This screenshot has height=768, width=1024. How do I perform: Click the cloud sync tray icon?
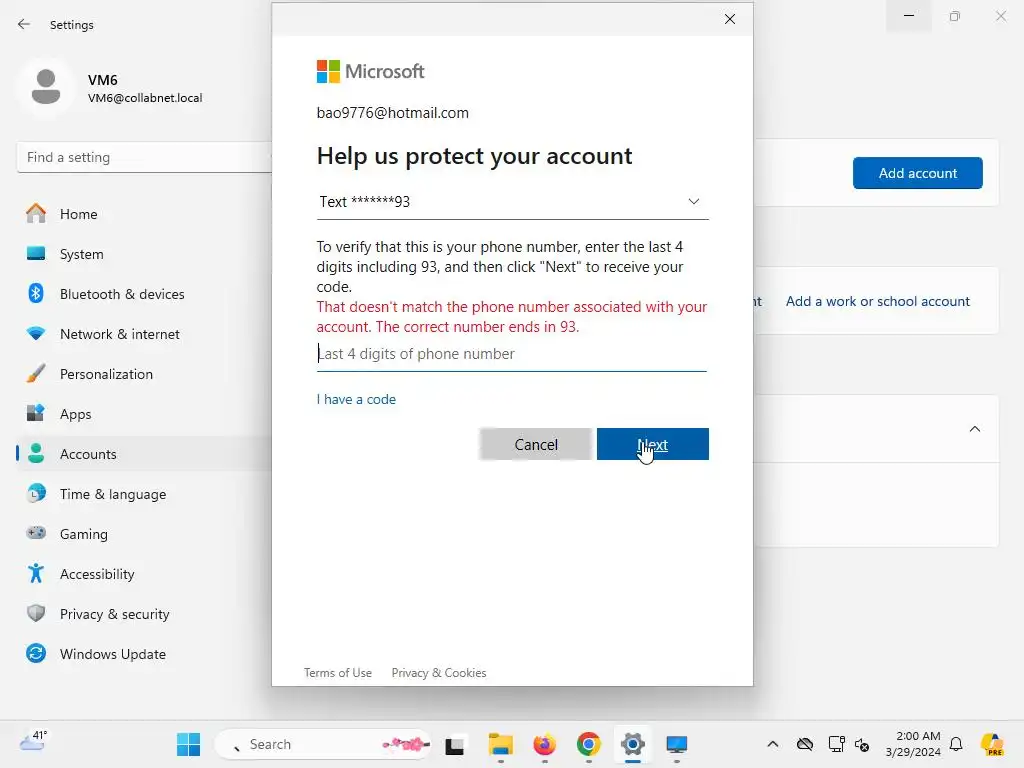pyautogui.click(x=805, y=744)
